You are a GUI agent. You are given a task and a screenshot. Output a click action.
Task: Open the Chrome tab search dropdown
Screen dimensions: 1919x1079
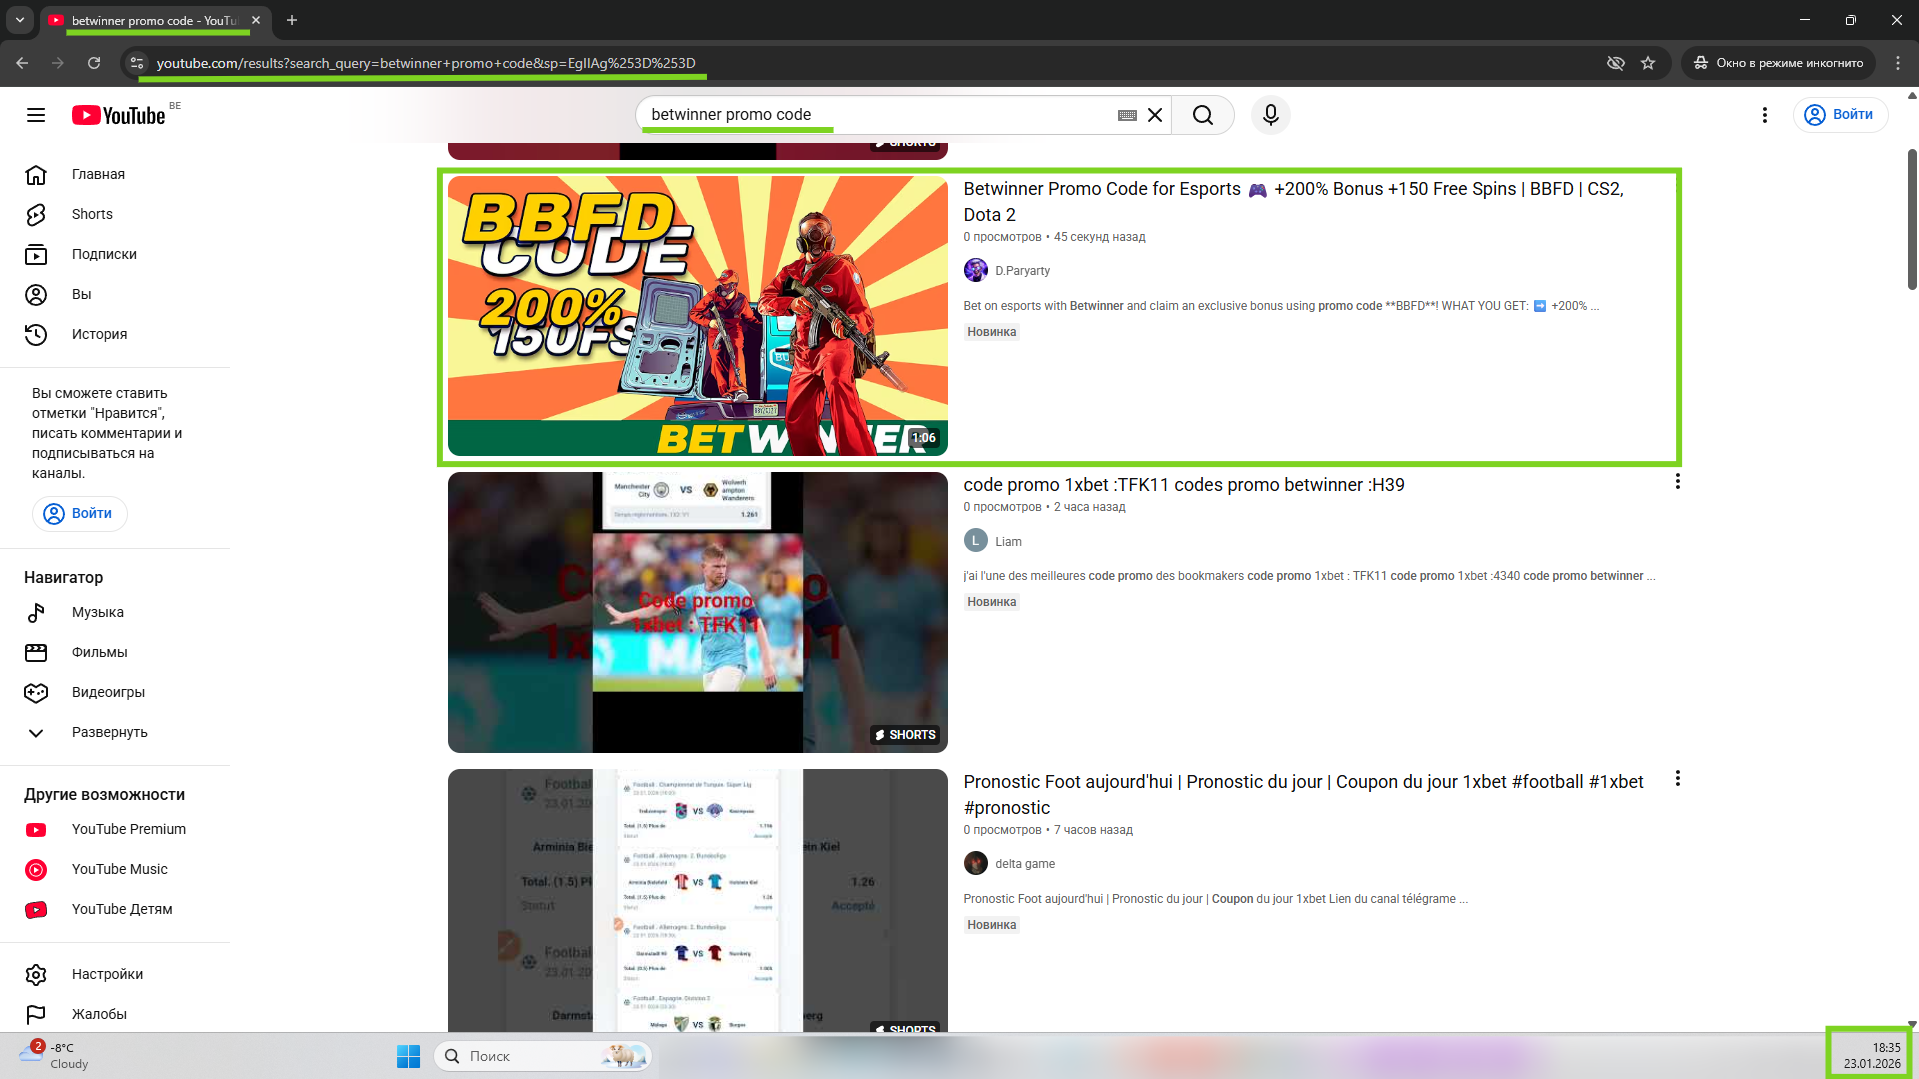click(20, 20)
